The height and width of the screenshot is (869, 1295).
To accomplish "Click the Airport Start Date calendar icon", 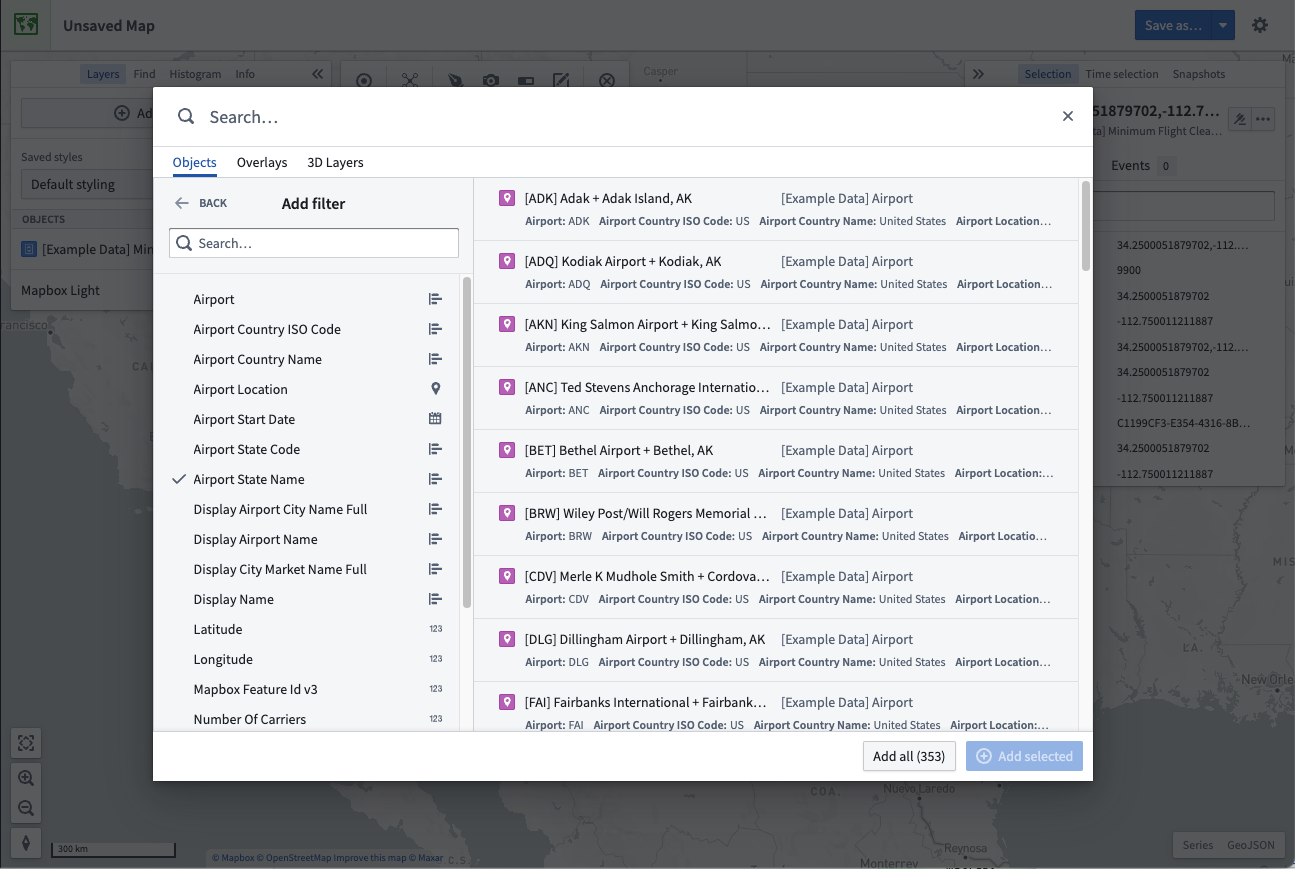I will (x=435, y=419).
